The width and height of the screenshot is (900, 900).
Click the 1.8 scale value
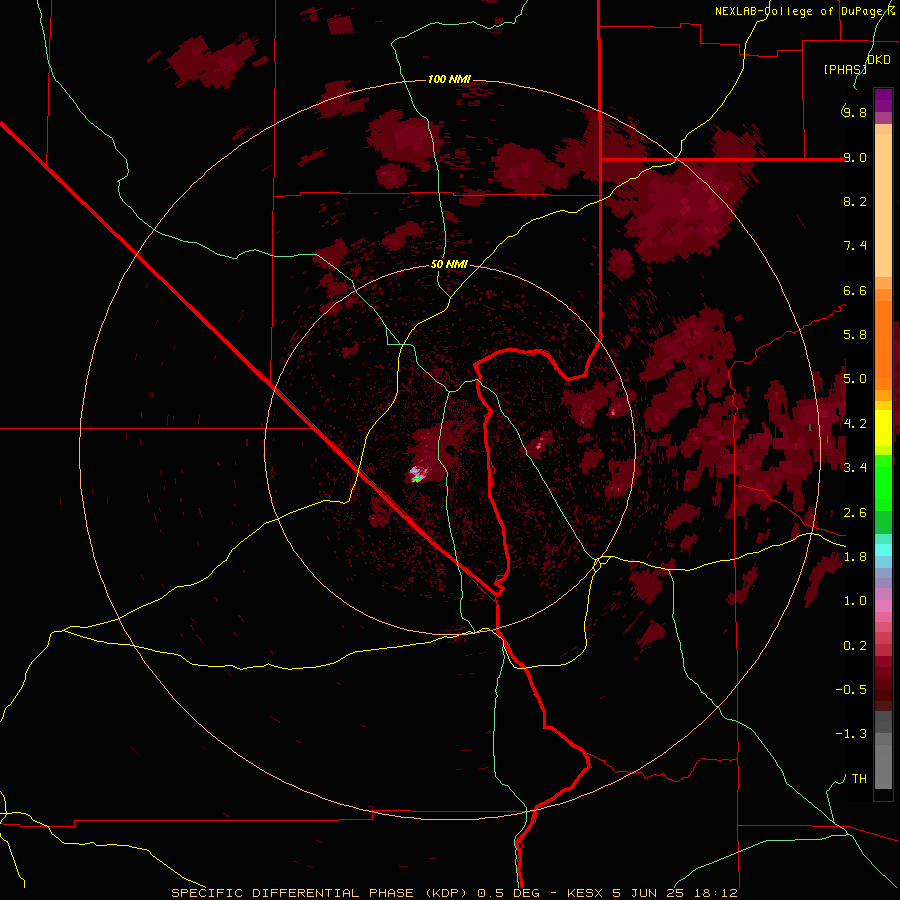[x=855, y=557]
